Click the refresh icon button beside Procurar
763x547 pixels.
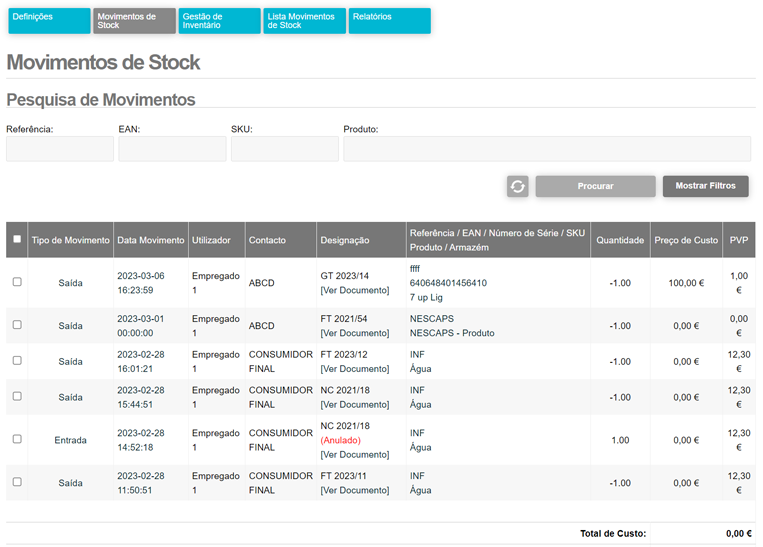517,186
